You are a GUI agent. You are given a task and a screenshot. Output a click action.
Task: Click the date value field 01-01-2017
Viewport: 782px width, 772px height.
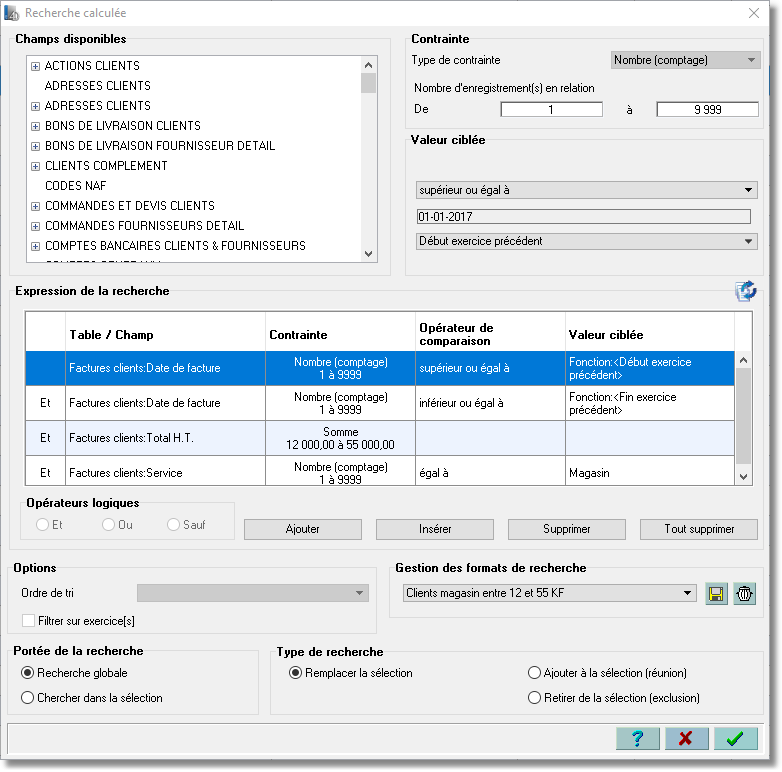[x=583, y=216]
